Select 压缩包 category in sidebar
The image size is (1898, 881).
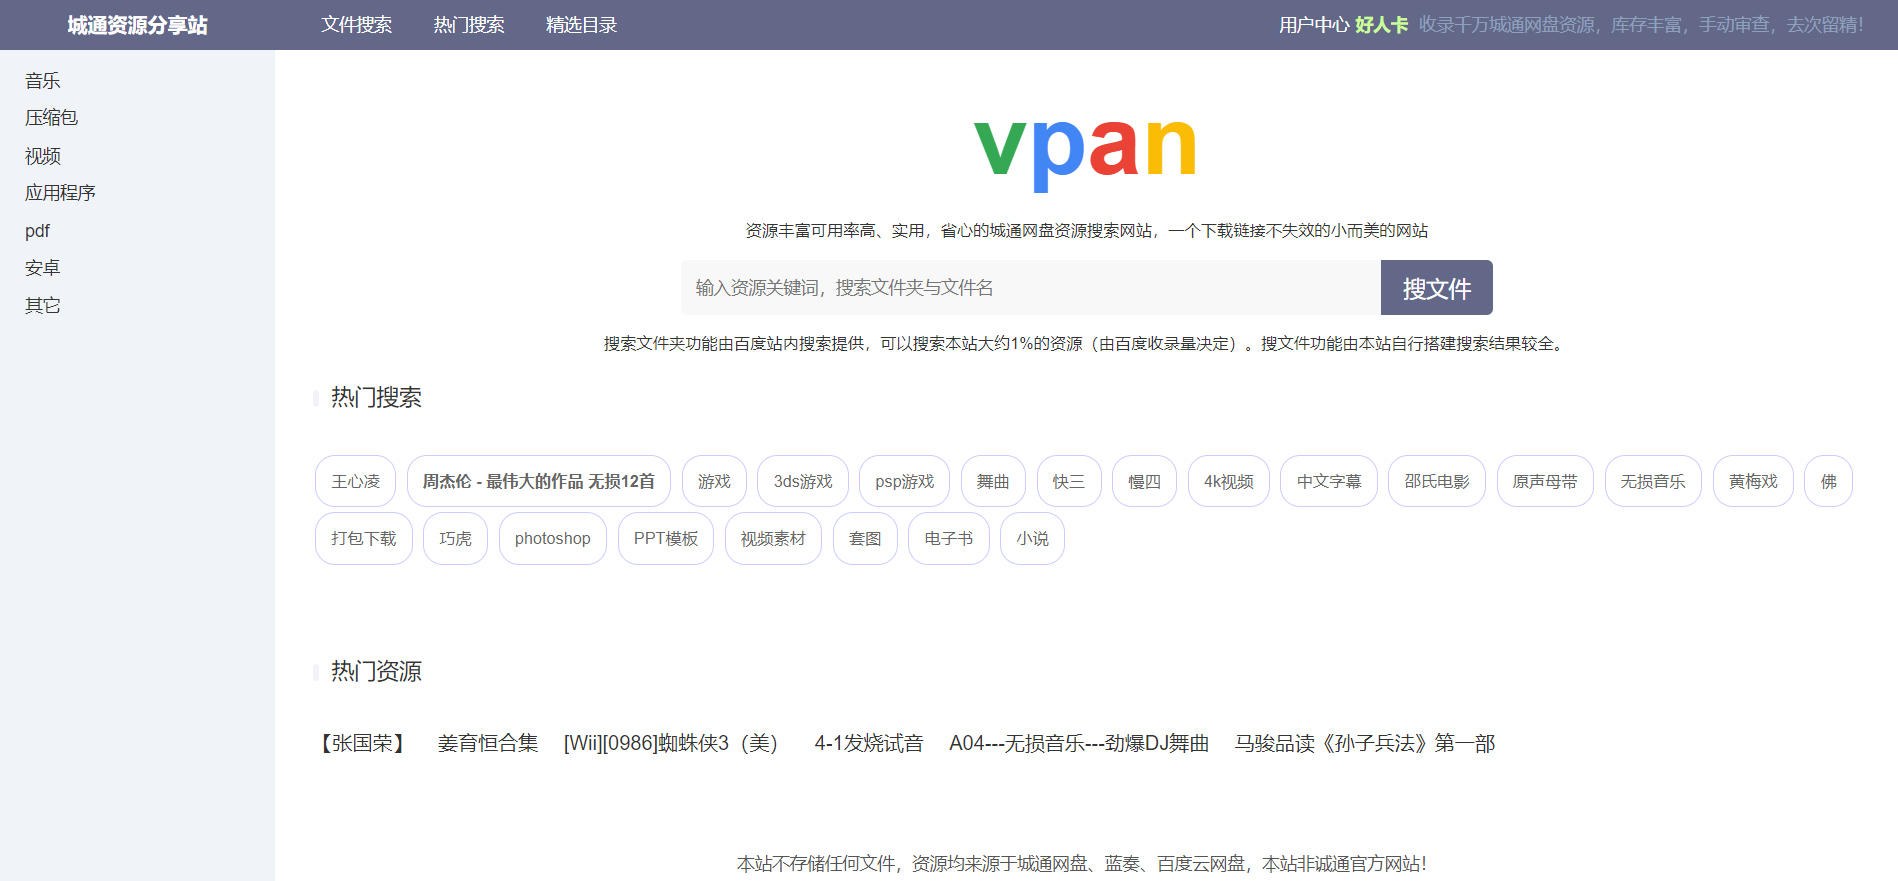(51, 118)
